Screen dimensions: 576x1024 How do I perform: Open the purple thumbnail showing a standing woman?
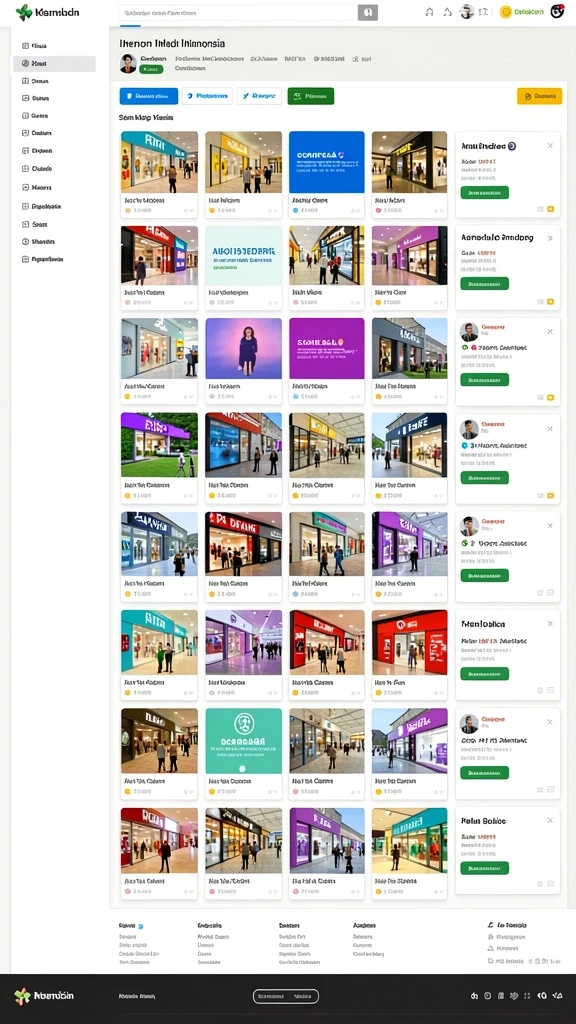tap(244, 348)
